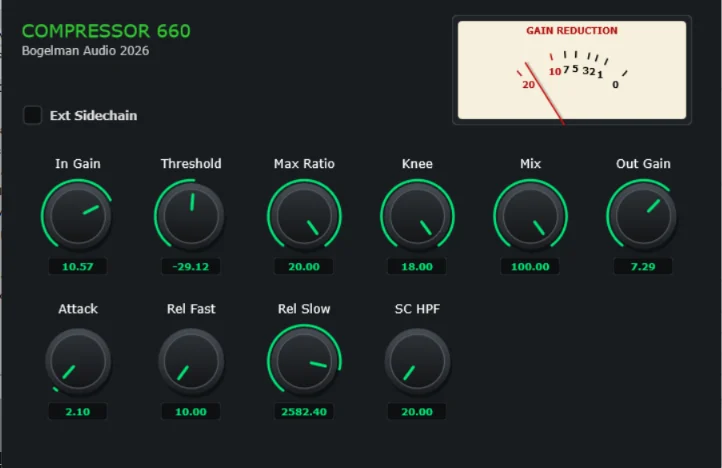Click the Threshold knob
This screenshot has height=468, width=722.
tap(191, 216)
